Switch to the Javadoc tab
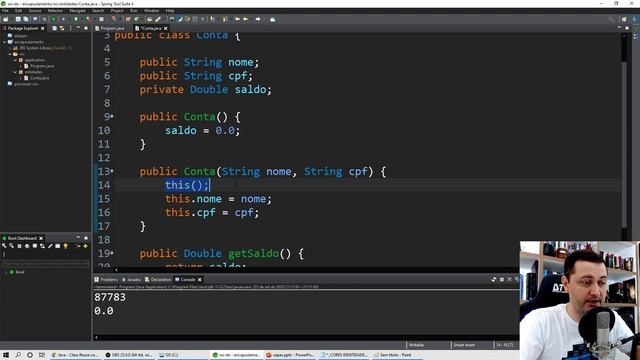The image size is (640, 360). click(x=131, y=280)
